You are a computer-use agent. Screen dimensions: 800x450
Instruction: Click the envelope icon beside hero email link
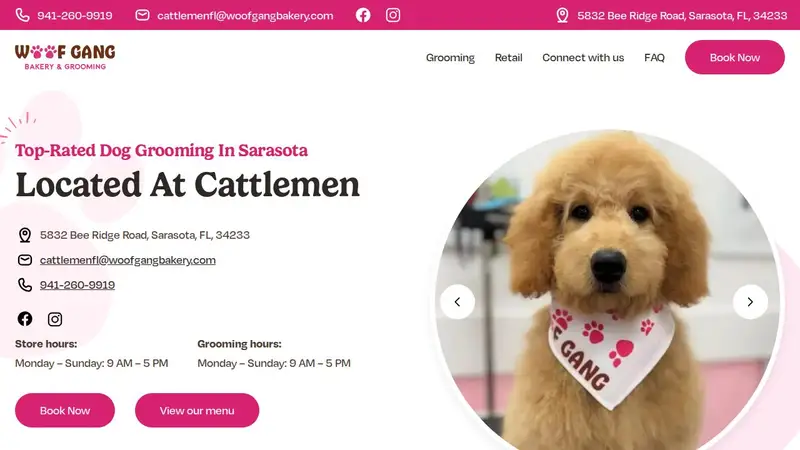[x=24, y=260]
